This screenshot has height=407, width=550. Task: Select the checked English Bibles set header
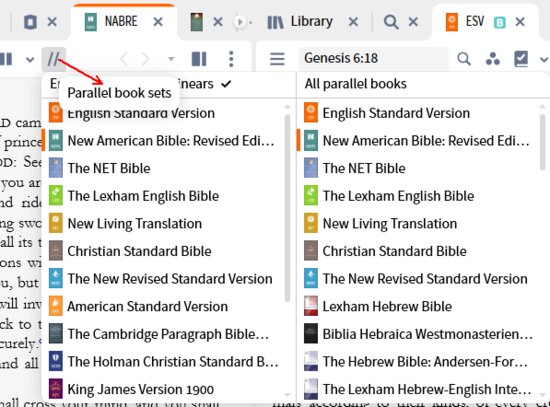click(168, 84)
